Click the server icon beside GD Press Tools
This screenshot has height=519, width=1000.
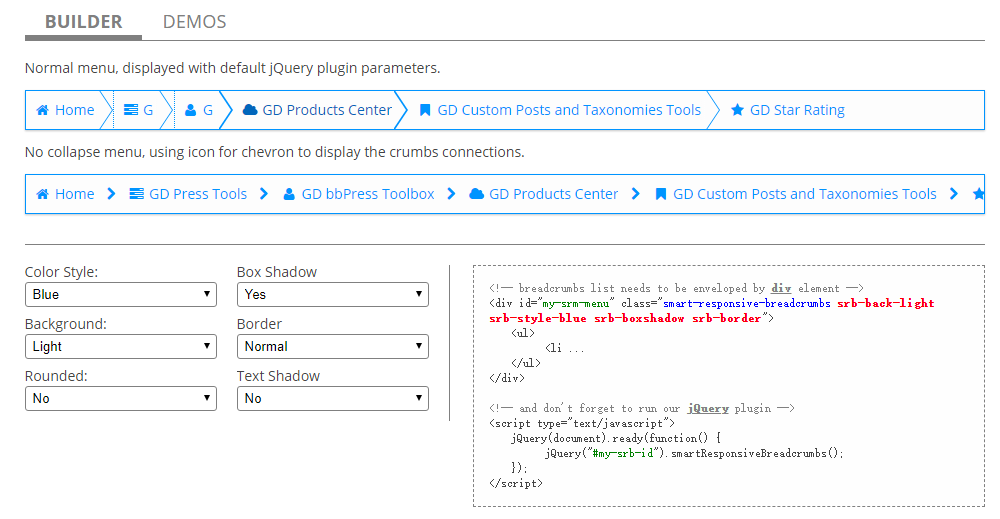tap(136, 194)
